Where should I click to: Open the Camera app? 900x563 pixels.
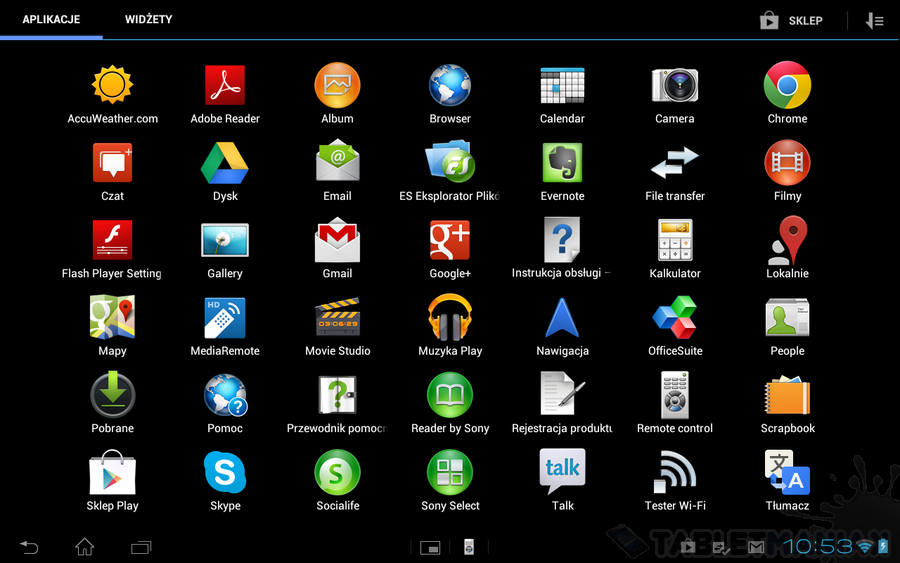click(x=675, y=85)
